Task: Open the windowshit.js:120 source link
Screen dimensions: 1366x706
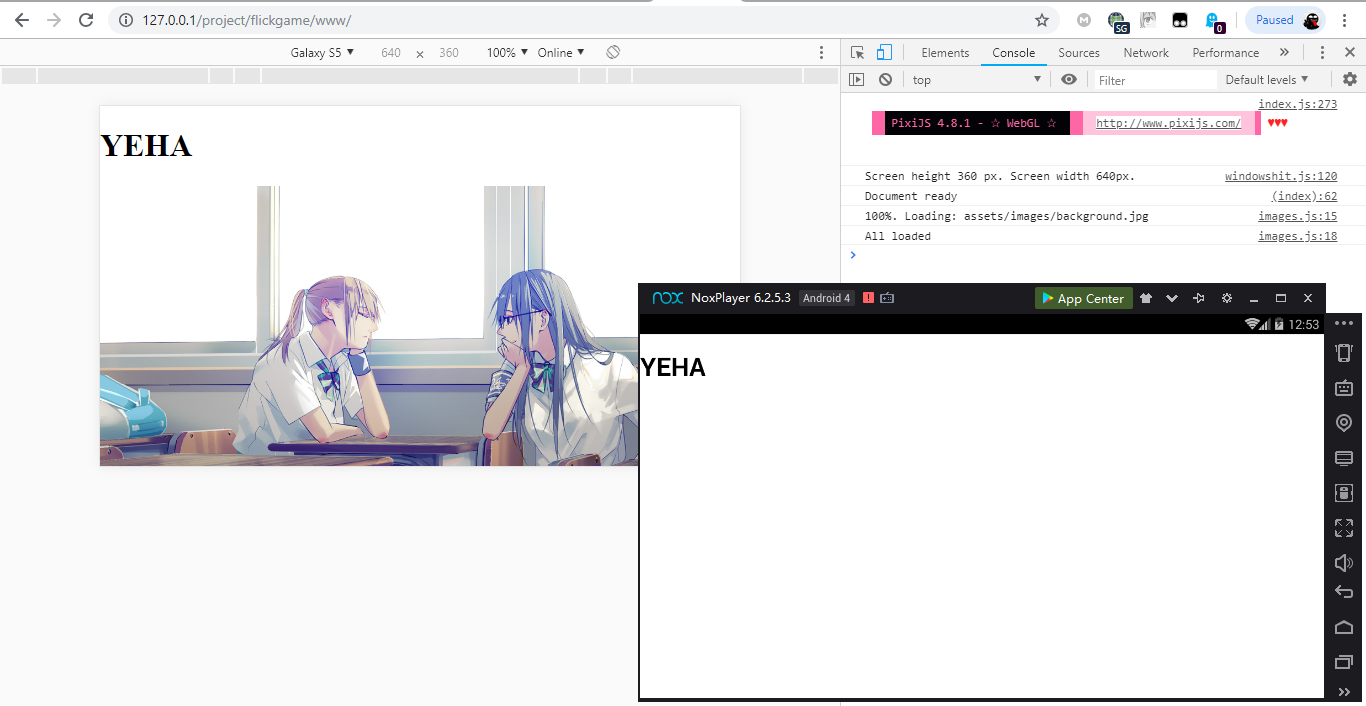Action: coord(1281,176)
